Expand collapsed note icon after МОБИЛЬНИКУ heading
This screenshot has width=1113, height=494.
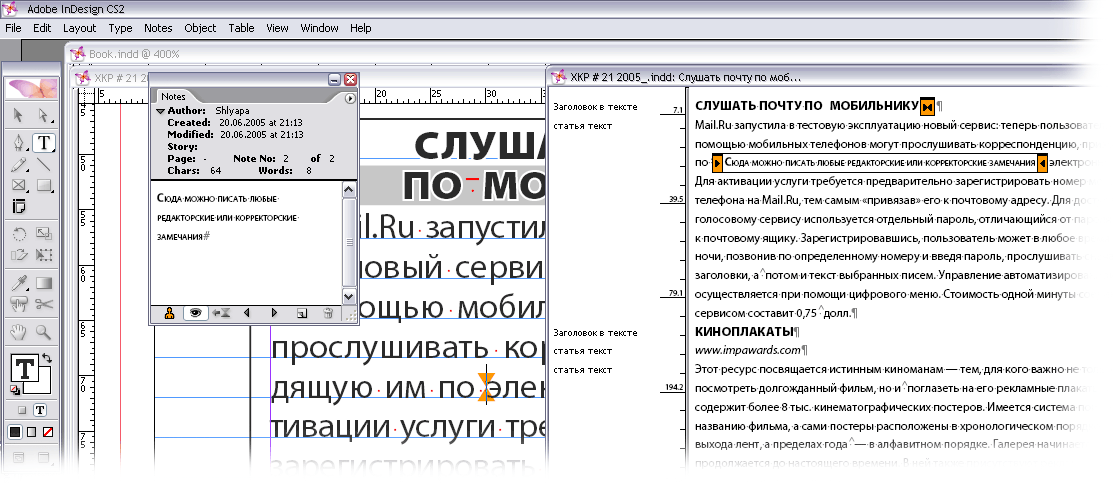coord(928,106)
